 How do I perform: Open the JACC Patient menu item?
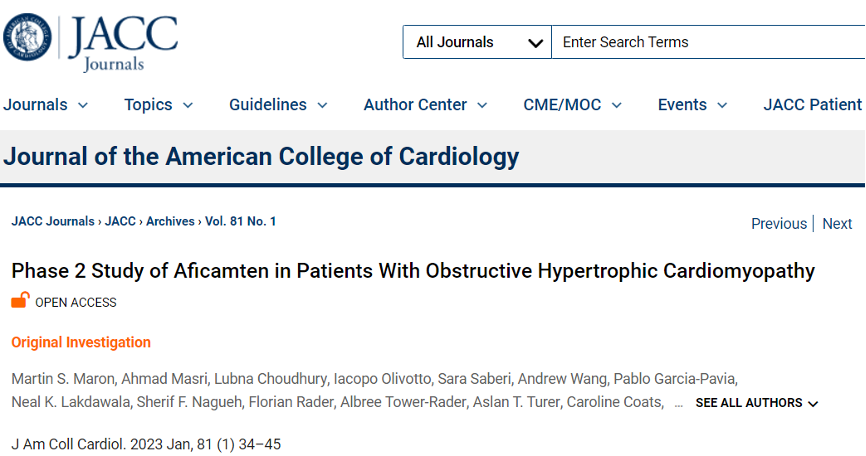pos(812,104)
